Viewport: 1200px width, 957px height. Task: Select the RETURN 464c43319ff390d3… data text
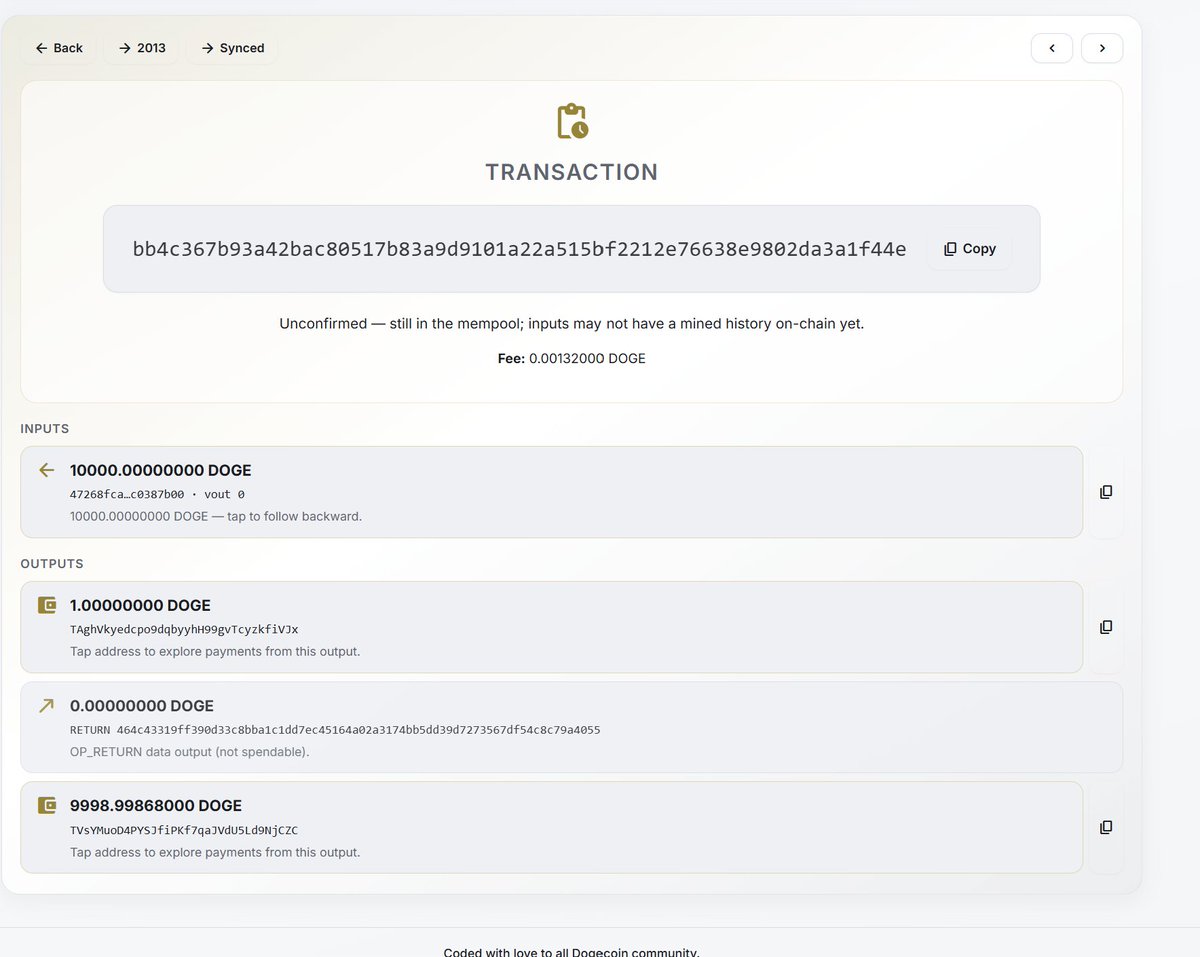point(335,730)
